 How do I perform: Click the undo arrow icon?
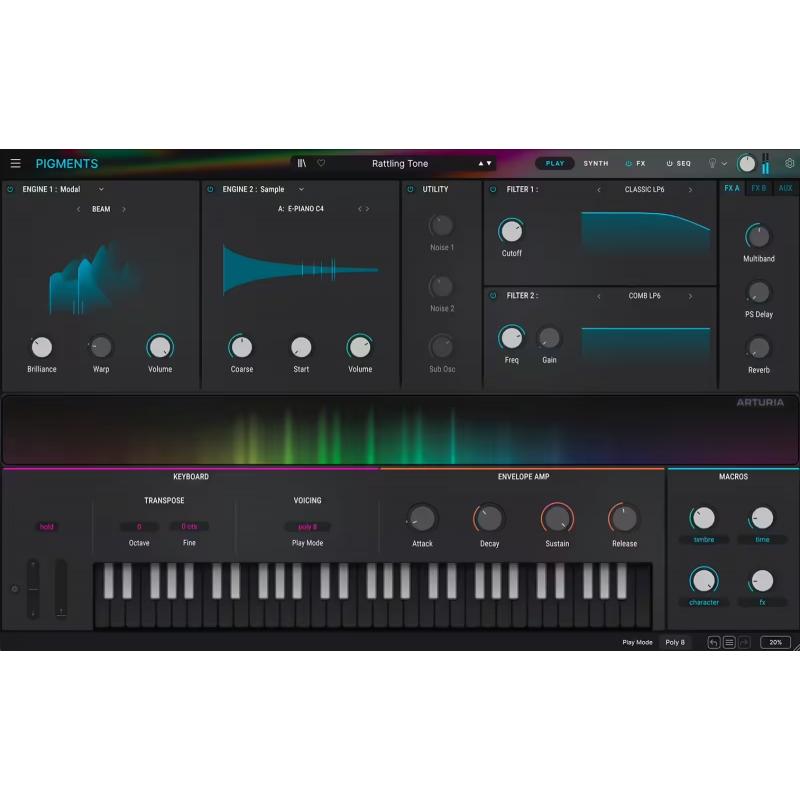713,642
